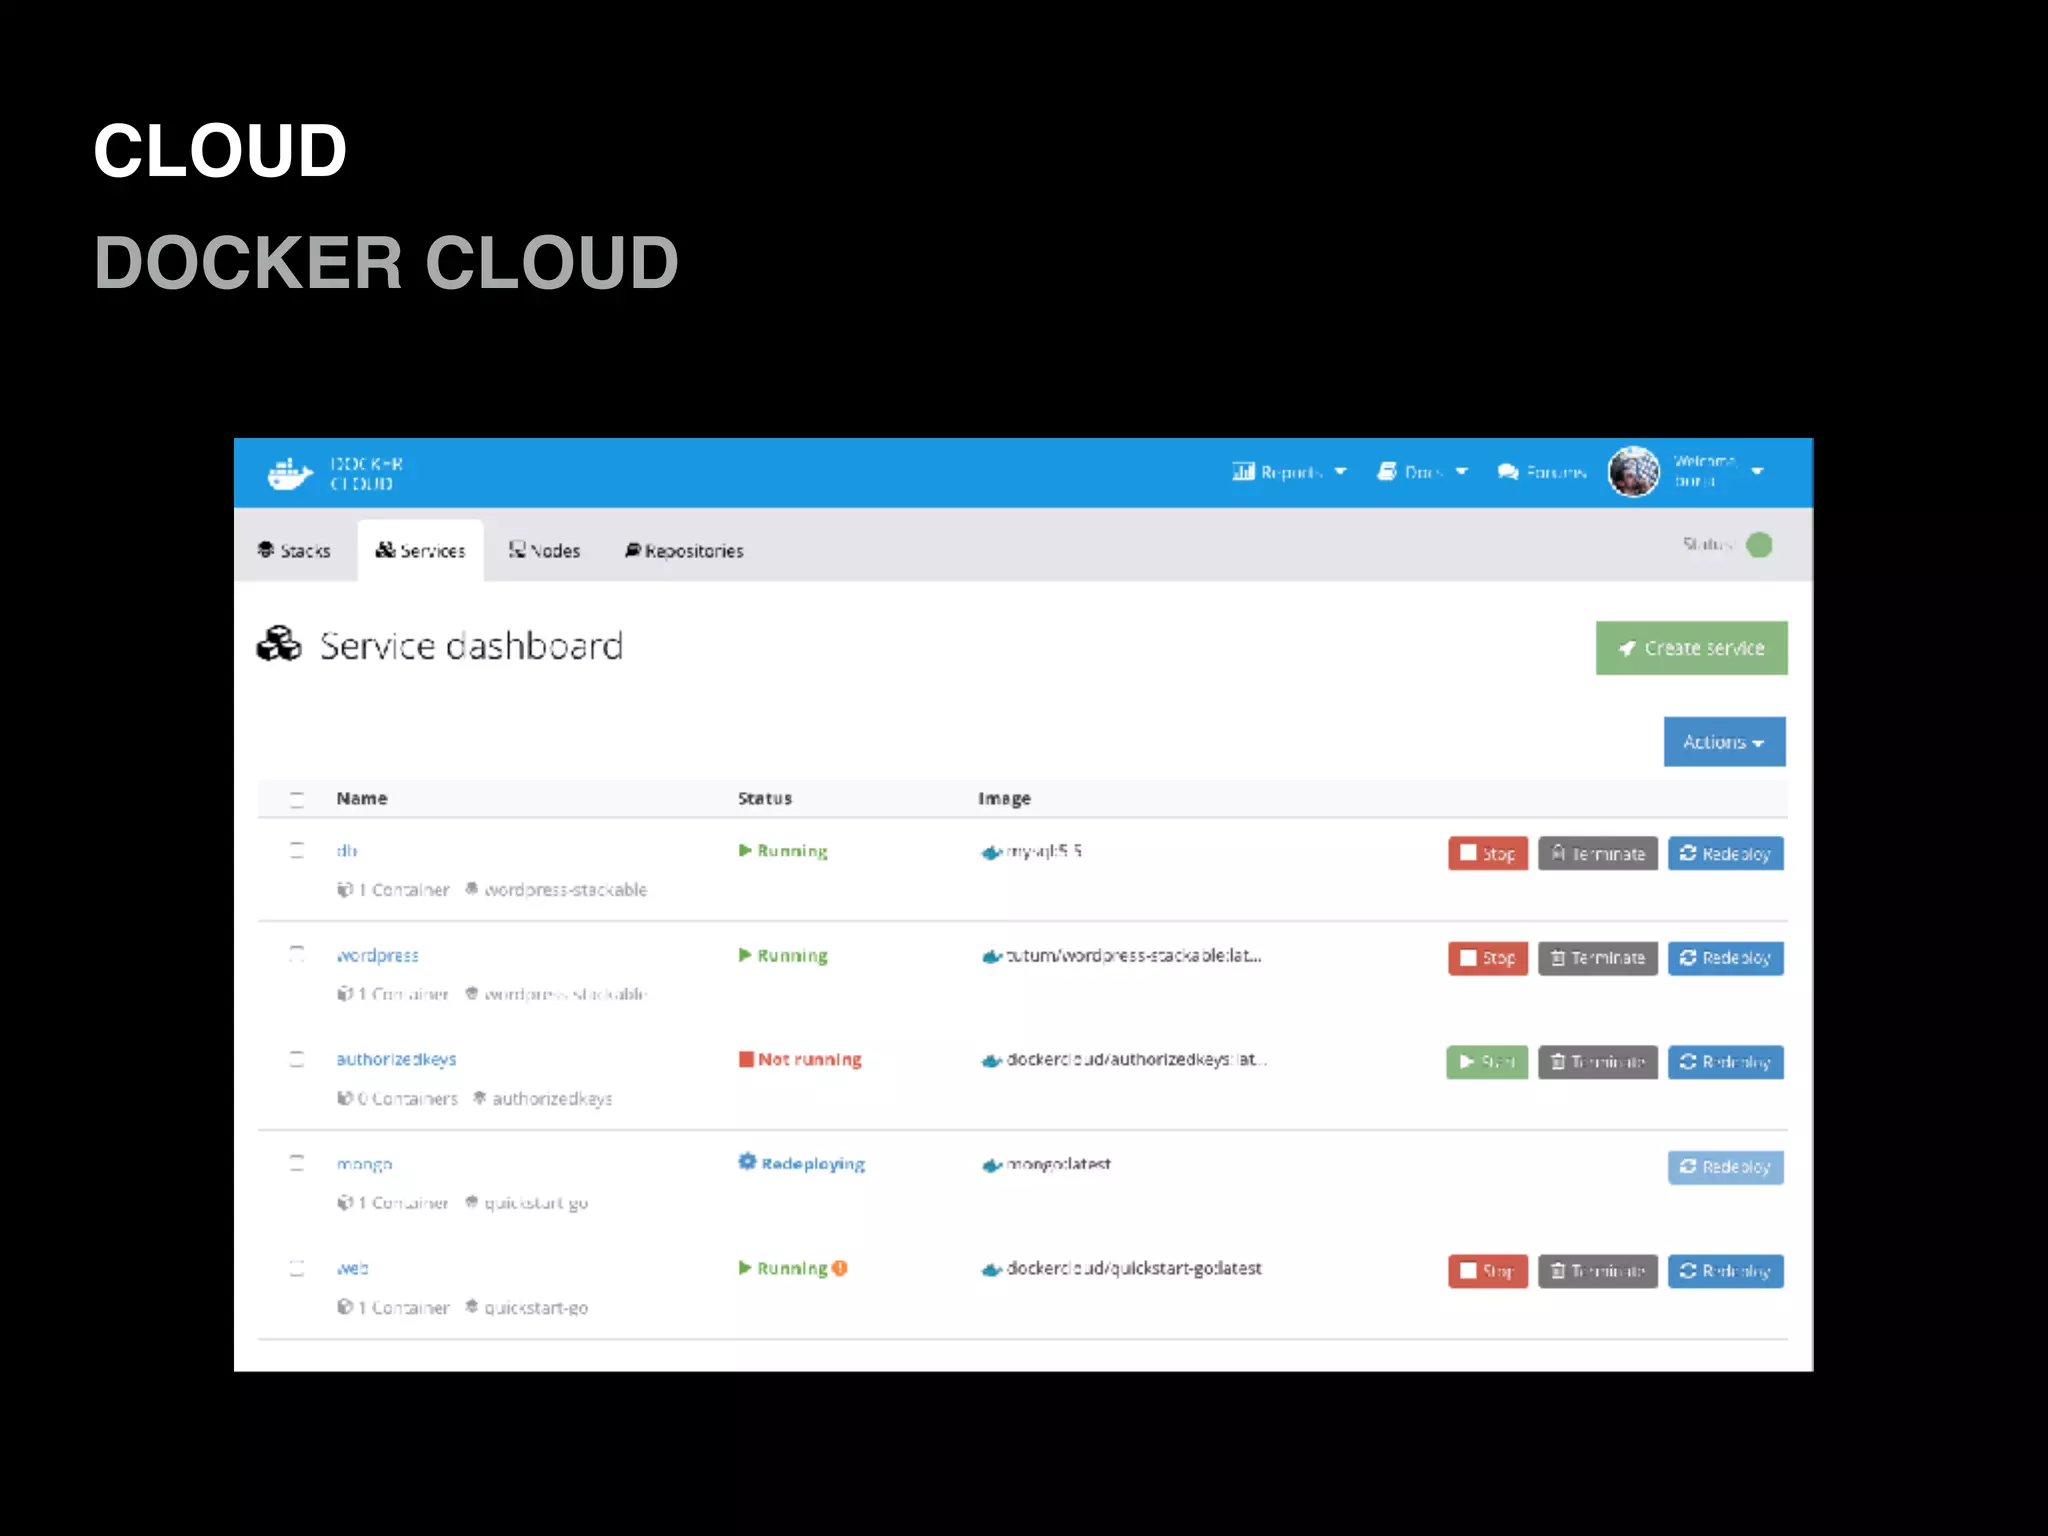Open the Reports dropdown menu
This screenshot has width=2048, height=1536.
click(x=1289, y=472)
